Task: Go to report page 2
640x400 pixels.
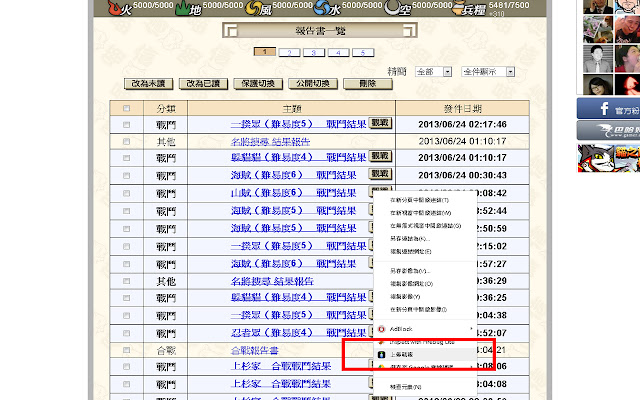Action: point(289,52)
